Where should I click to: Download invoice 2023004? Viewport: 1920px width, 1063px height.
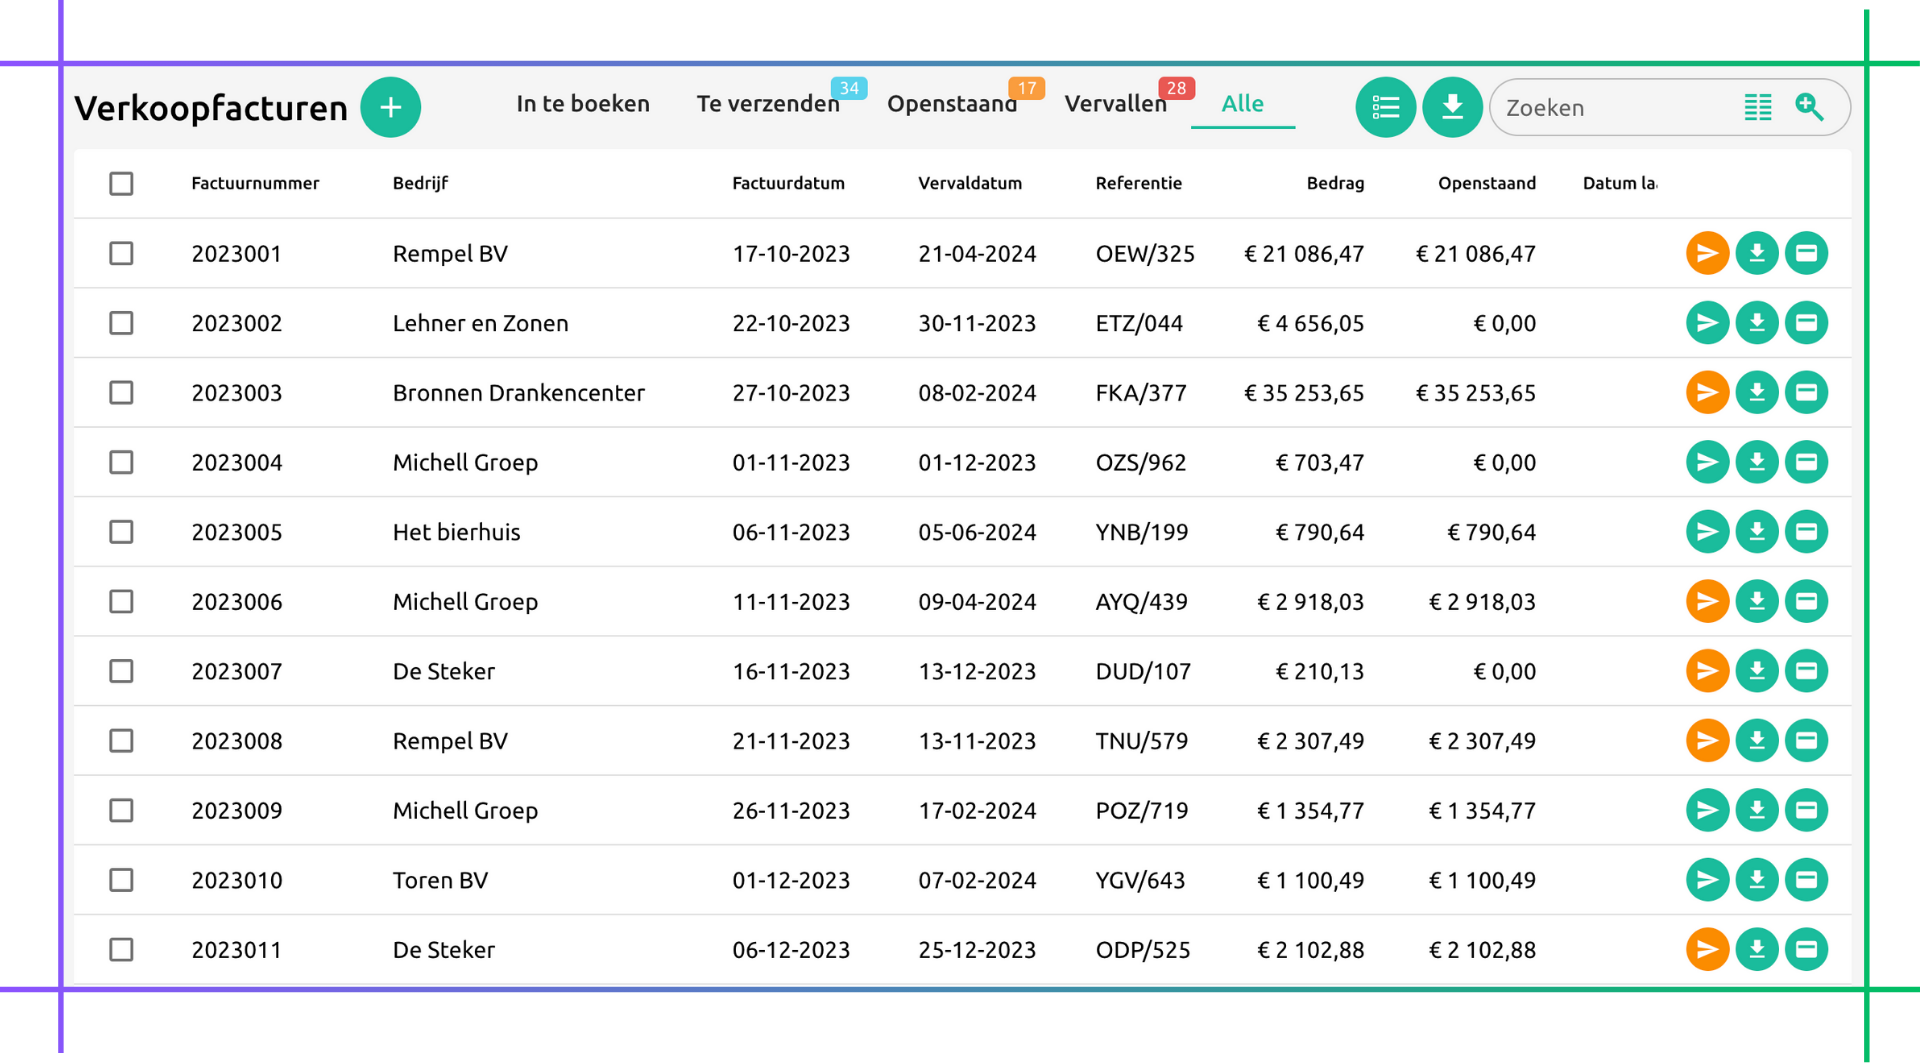pyautogui.click(x=1757, y=462)
